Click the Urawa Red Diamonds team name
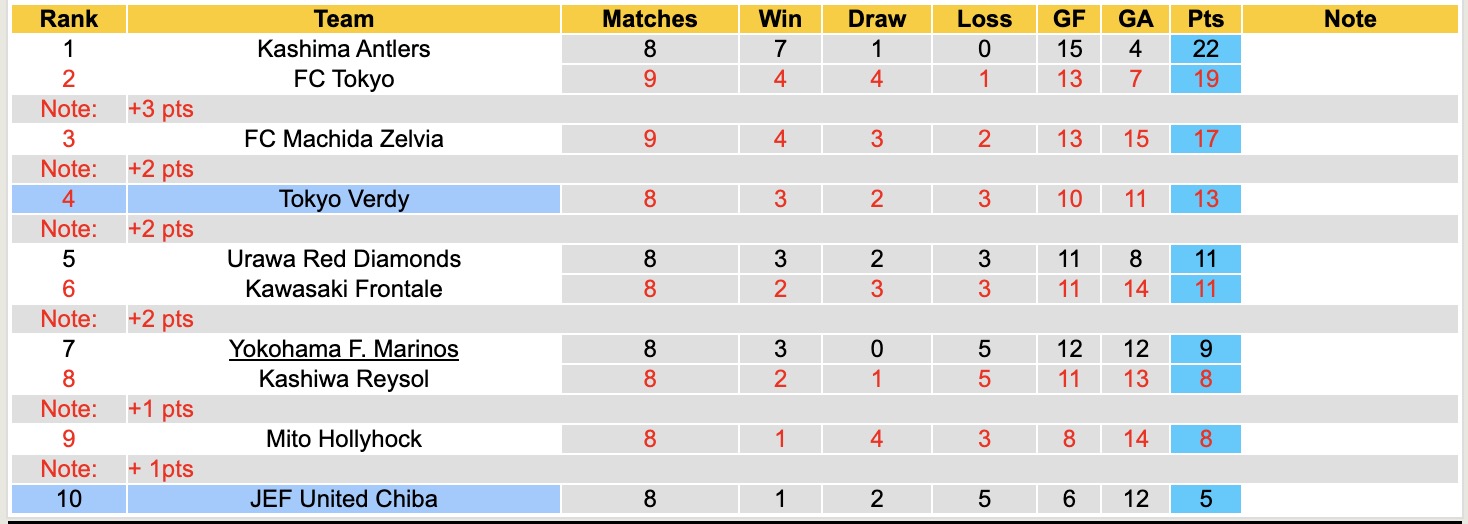Screen dimensions: 1468x524 click(343, 259)
